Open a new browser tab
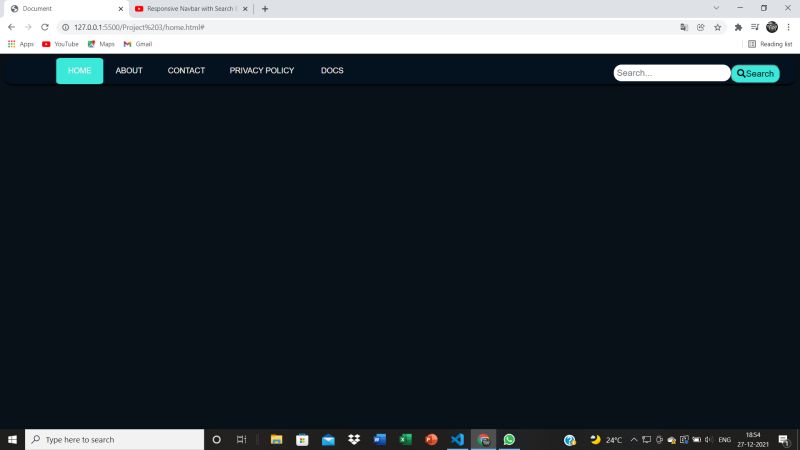800x450 pixels. pos(265,9)
